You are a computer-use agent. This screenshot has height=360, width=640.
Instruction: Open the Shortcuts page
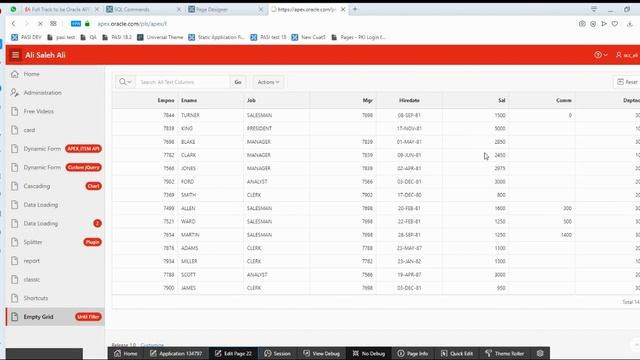pos(55,298)
